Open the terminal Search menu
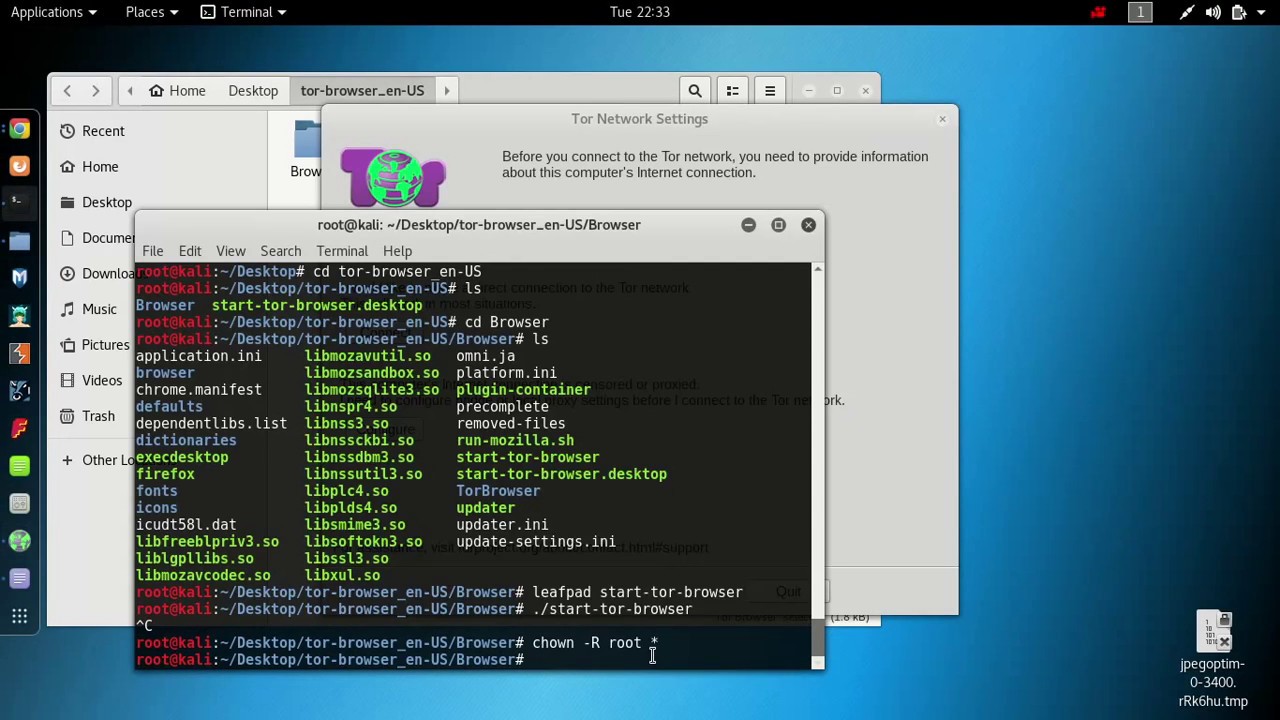The height and width of the screenshot is (720, 1280). [280, 251]
